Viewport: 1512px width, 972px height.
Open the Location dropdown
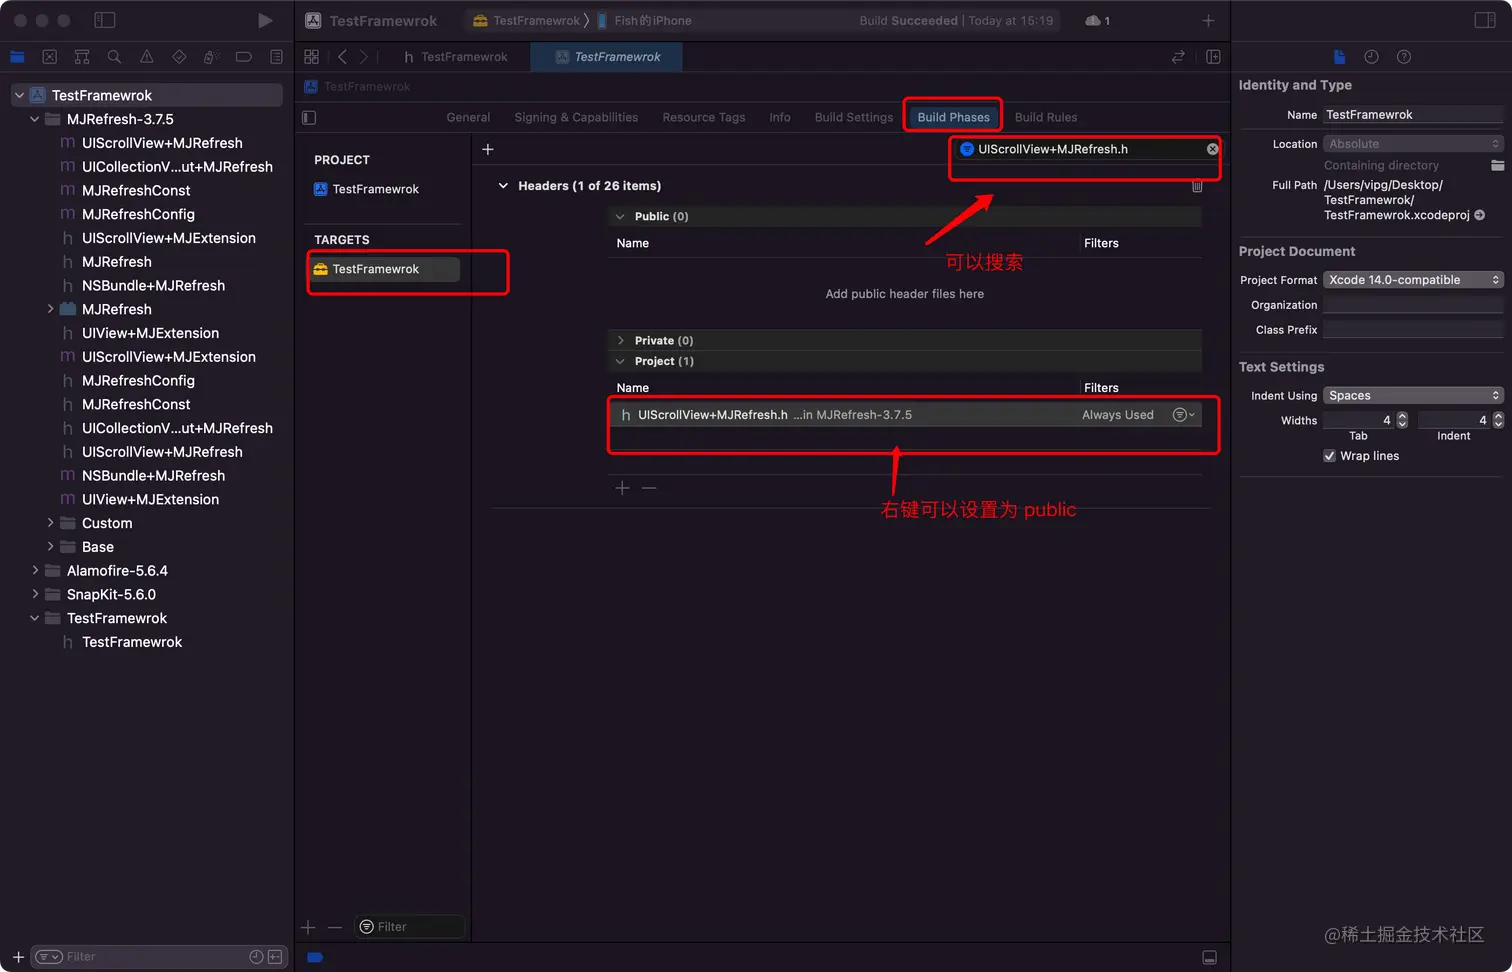(x=1413, y=144)
